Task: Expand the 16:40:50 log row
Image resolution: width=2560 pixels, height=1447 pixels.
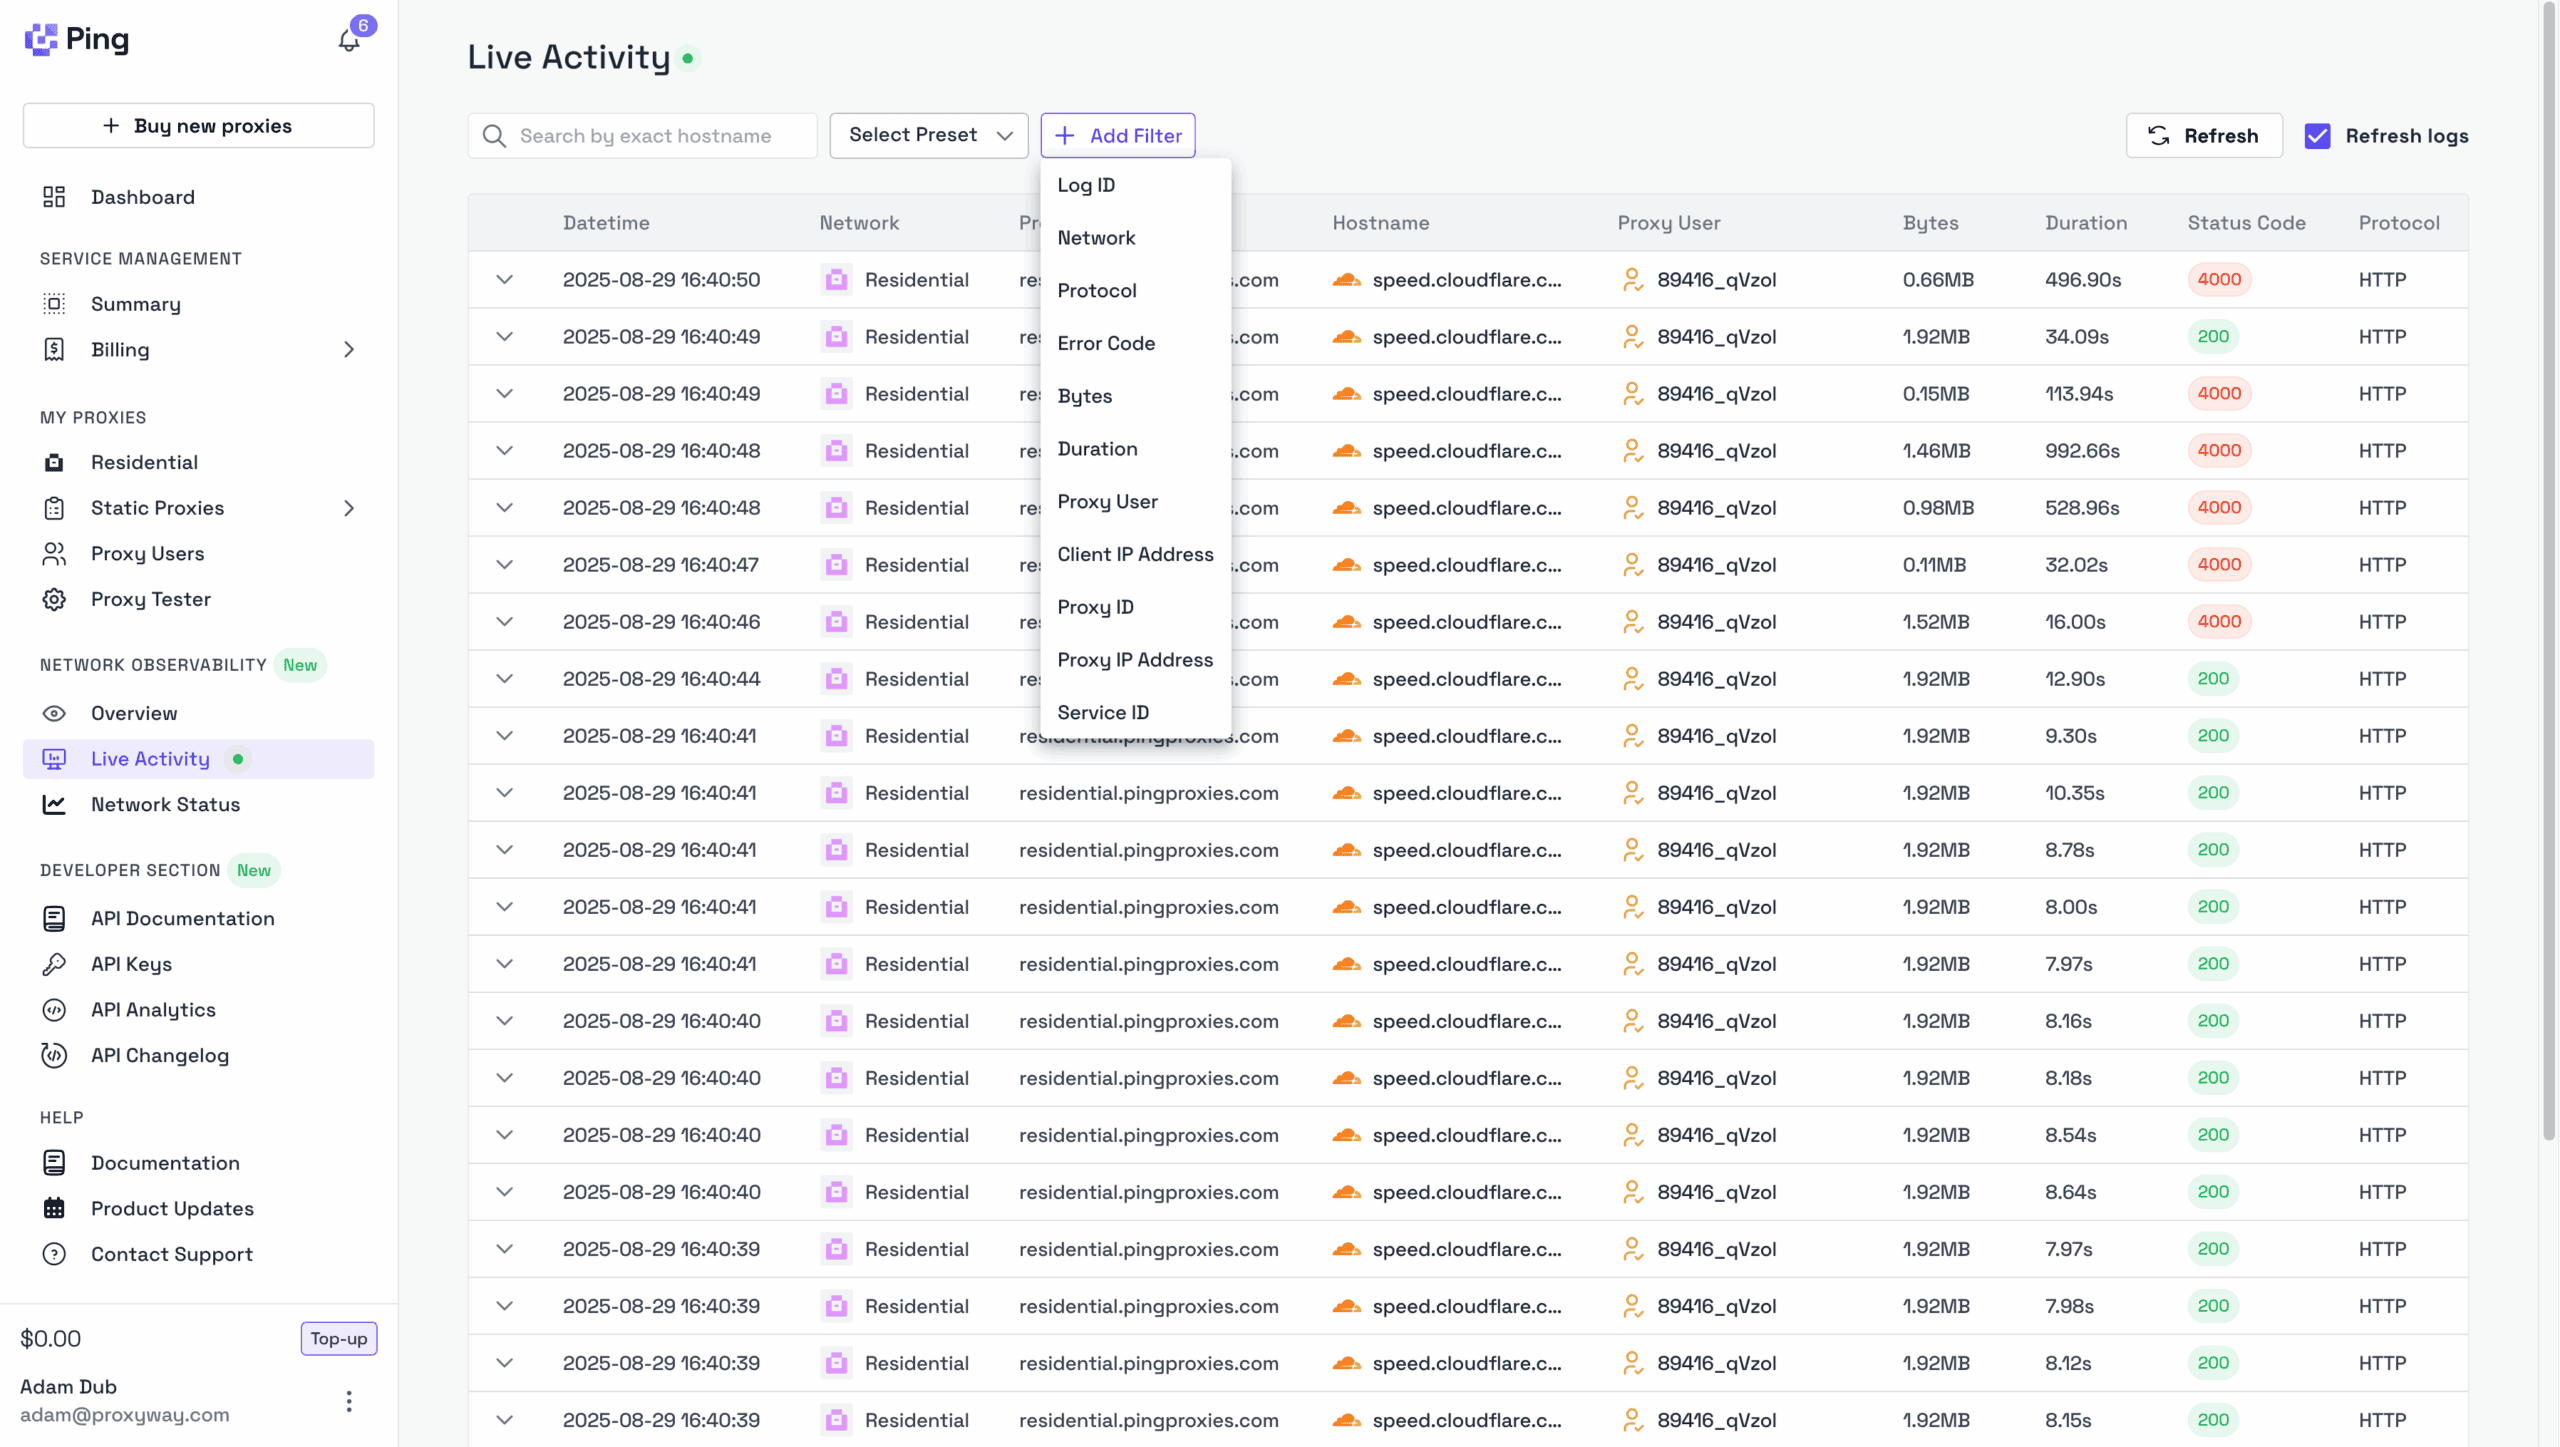Action: [505, 280]
